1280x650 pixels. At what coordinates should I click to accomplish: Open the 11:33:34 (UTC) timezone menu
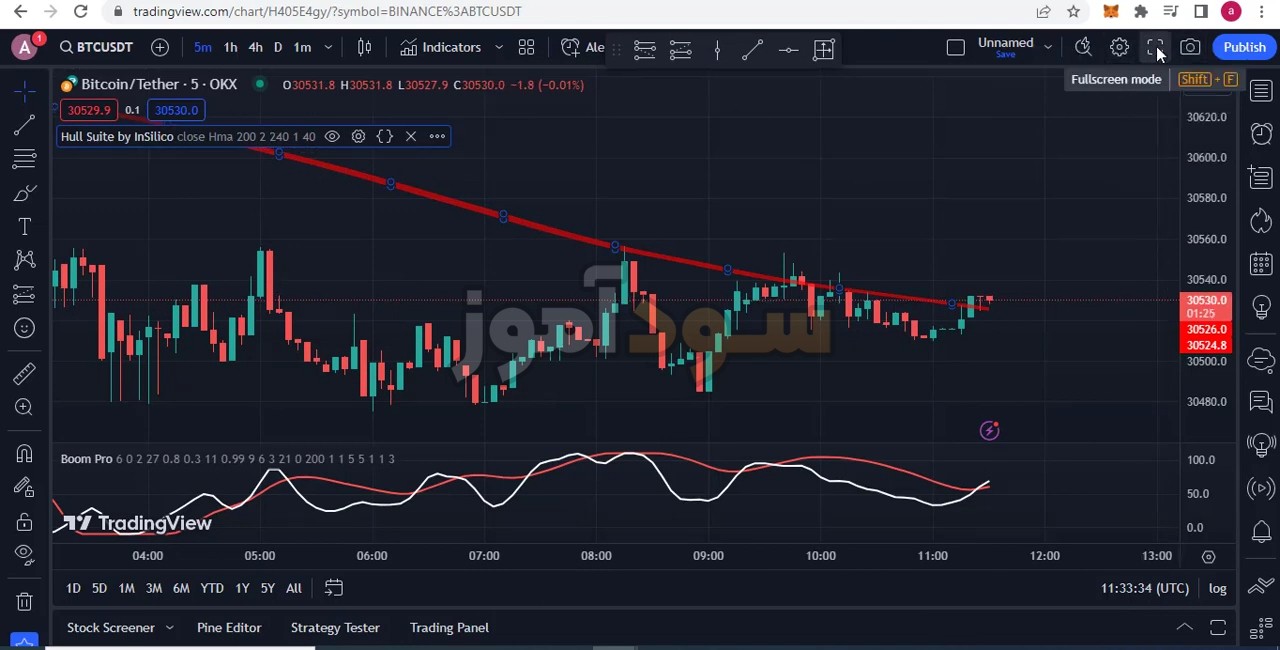1145,588
